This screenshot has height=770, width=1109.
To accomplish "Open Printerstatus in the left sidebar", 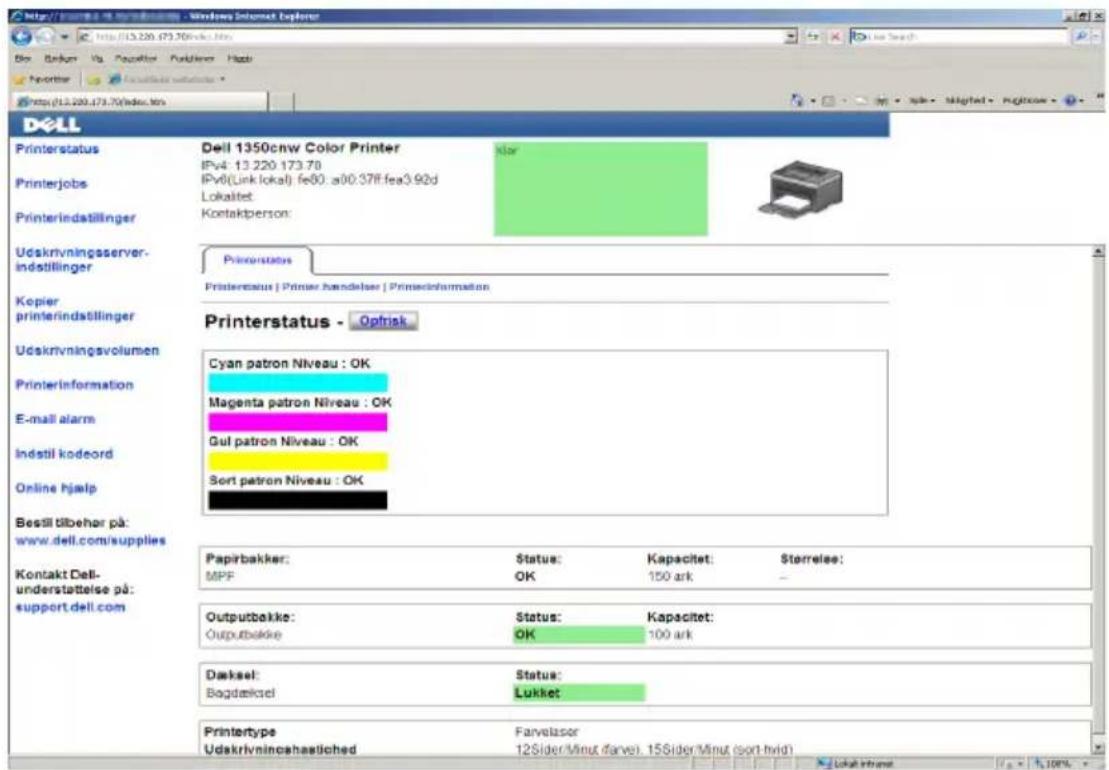I will [57, 149].
